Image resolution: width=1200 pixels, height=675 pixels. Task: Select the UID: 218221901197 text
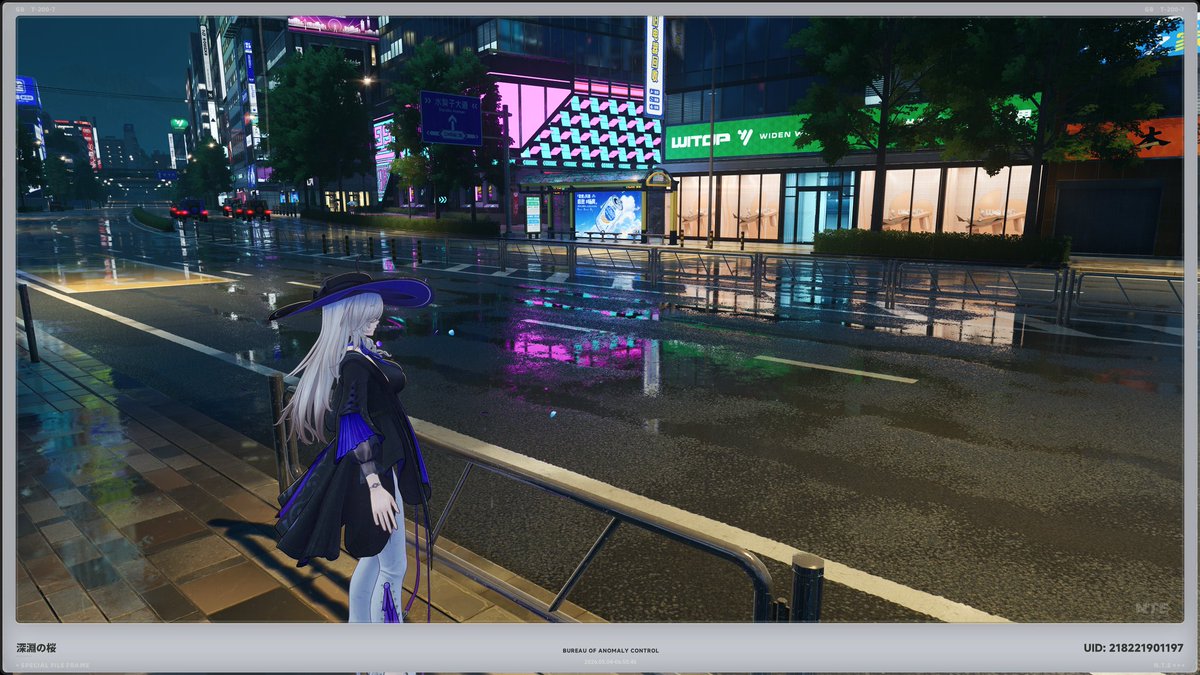click(x=1133, y=648)
